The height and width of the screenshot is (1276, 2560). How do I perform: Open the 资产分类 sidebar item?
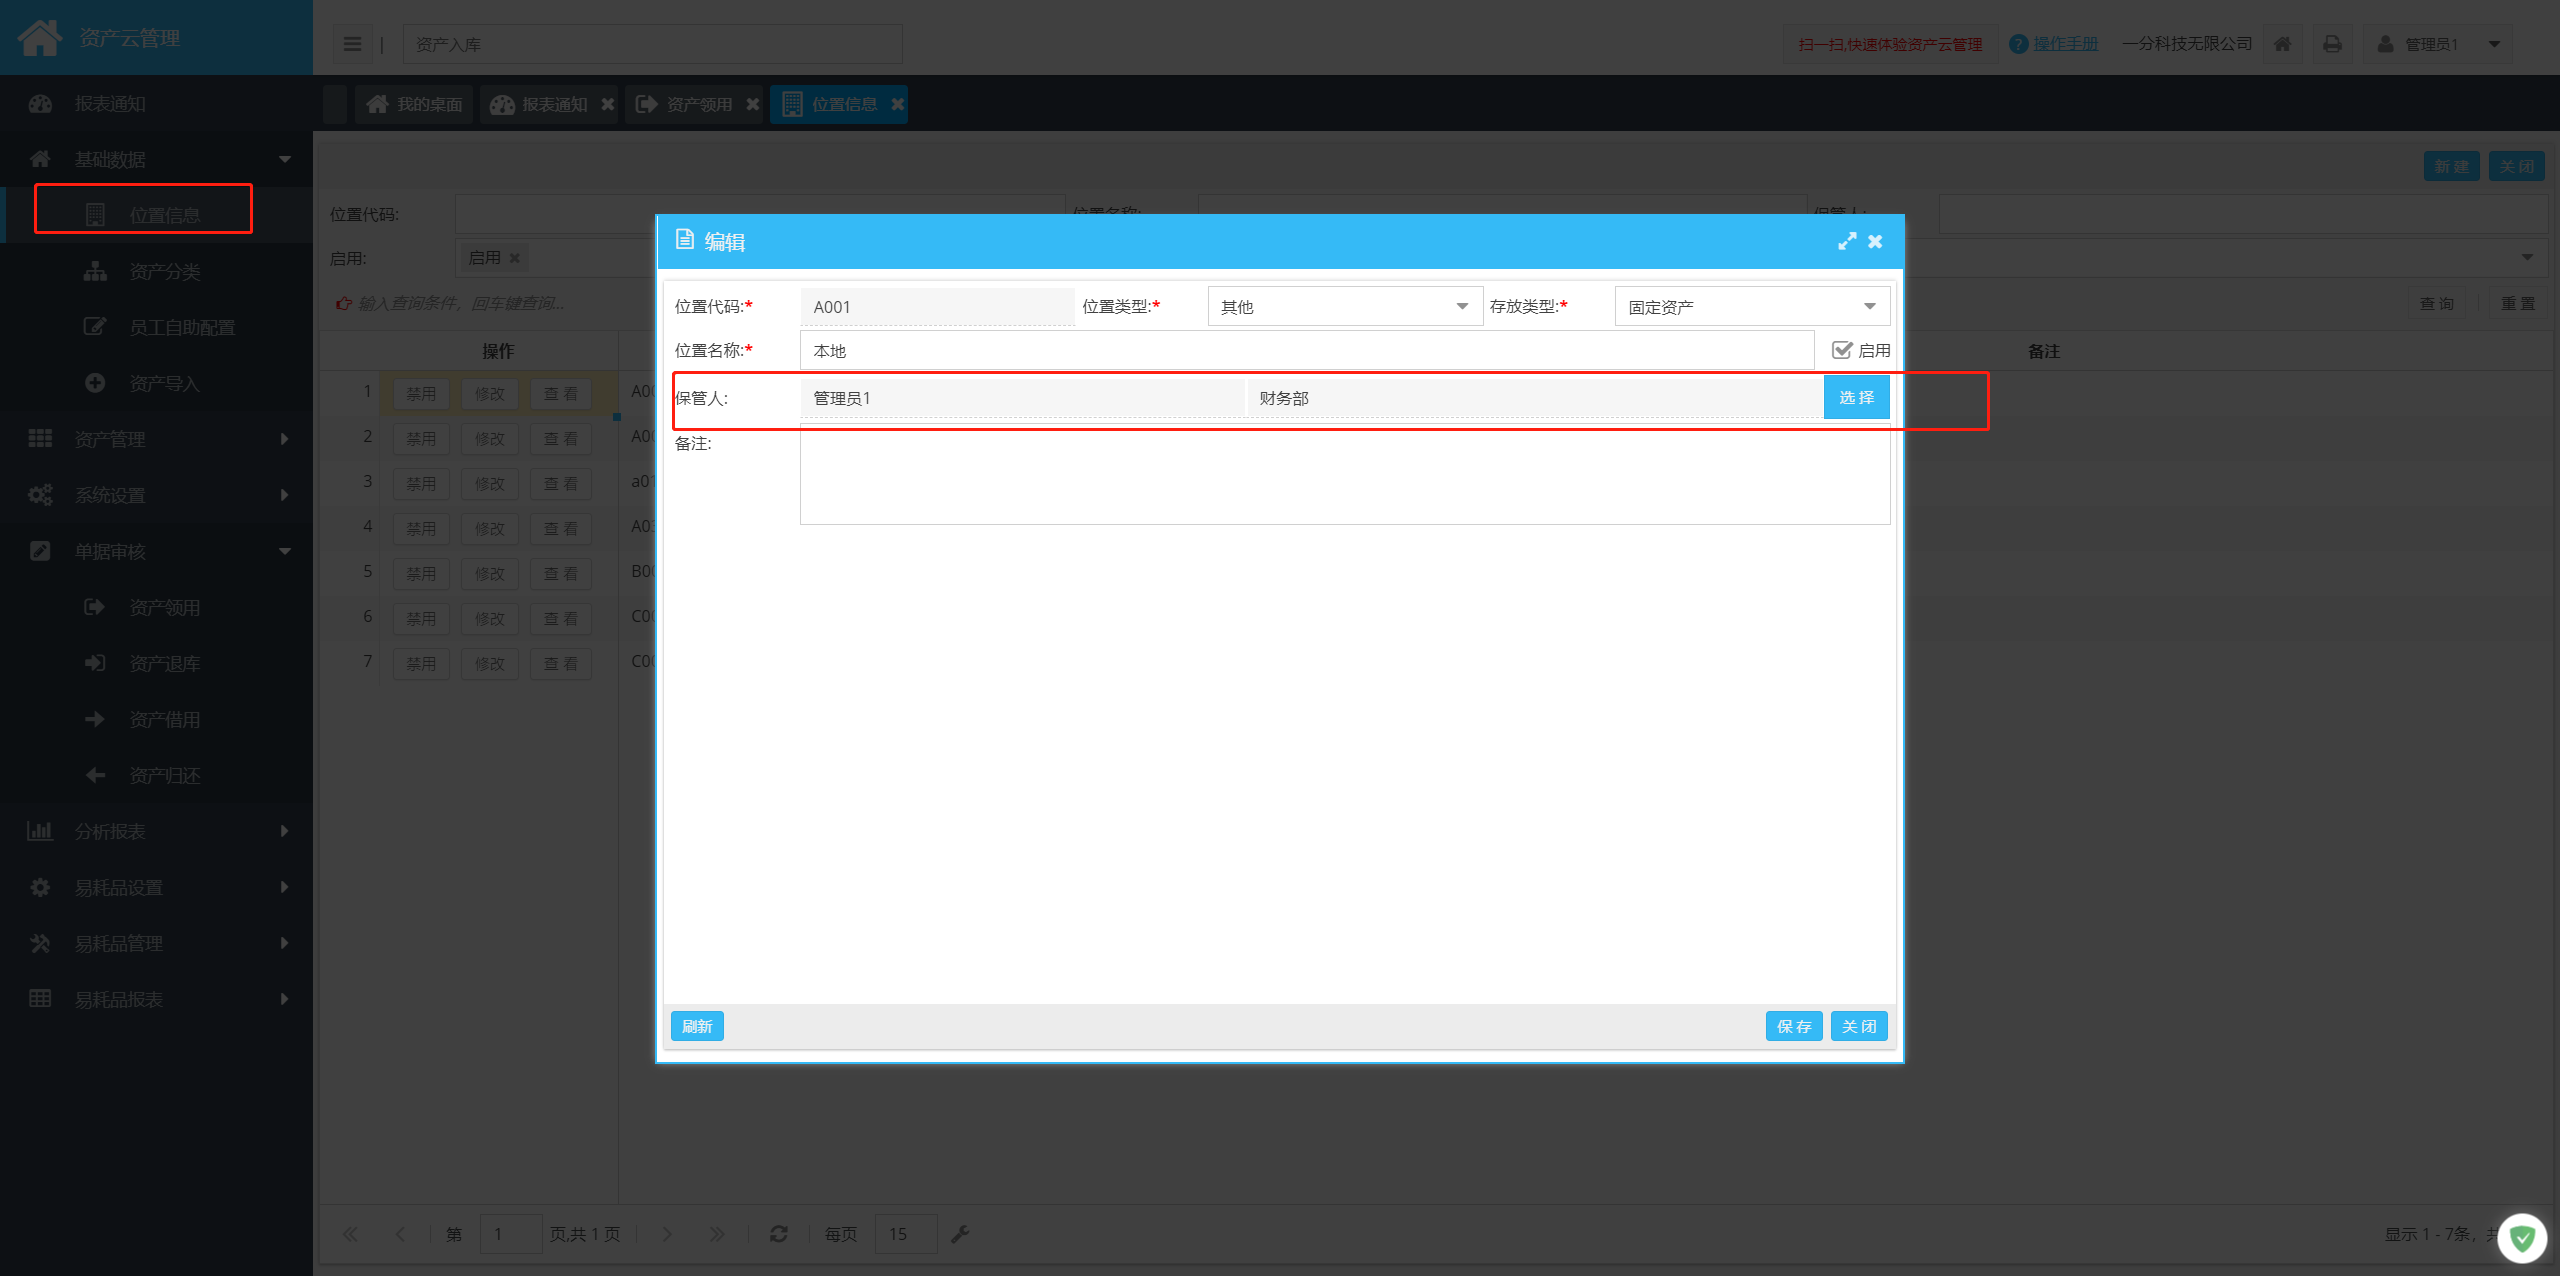point(164,272)
